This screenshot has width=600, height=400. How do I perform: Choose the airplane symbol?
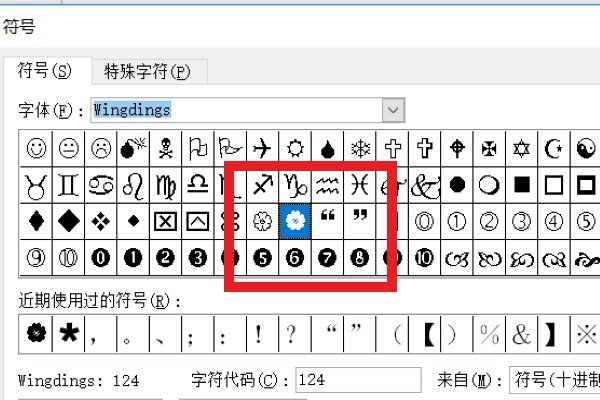tap(262, 148)
